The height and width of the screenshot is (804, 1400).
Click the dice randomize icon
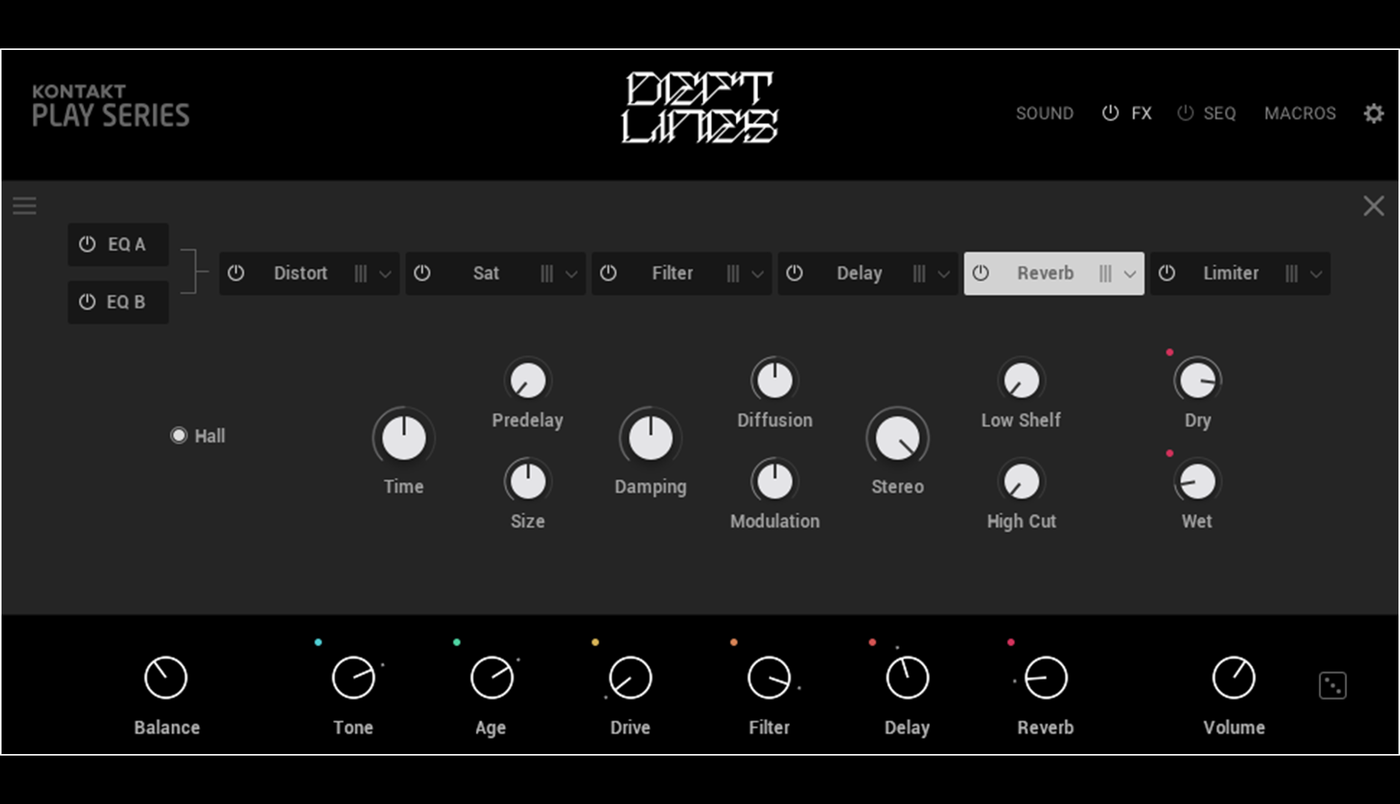1332,685
